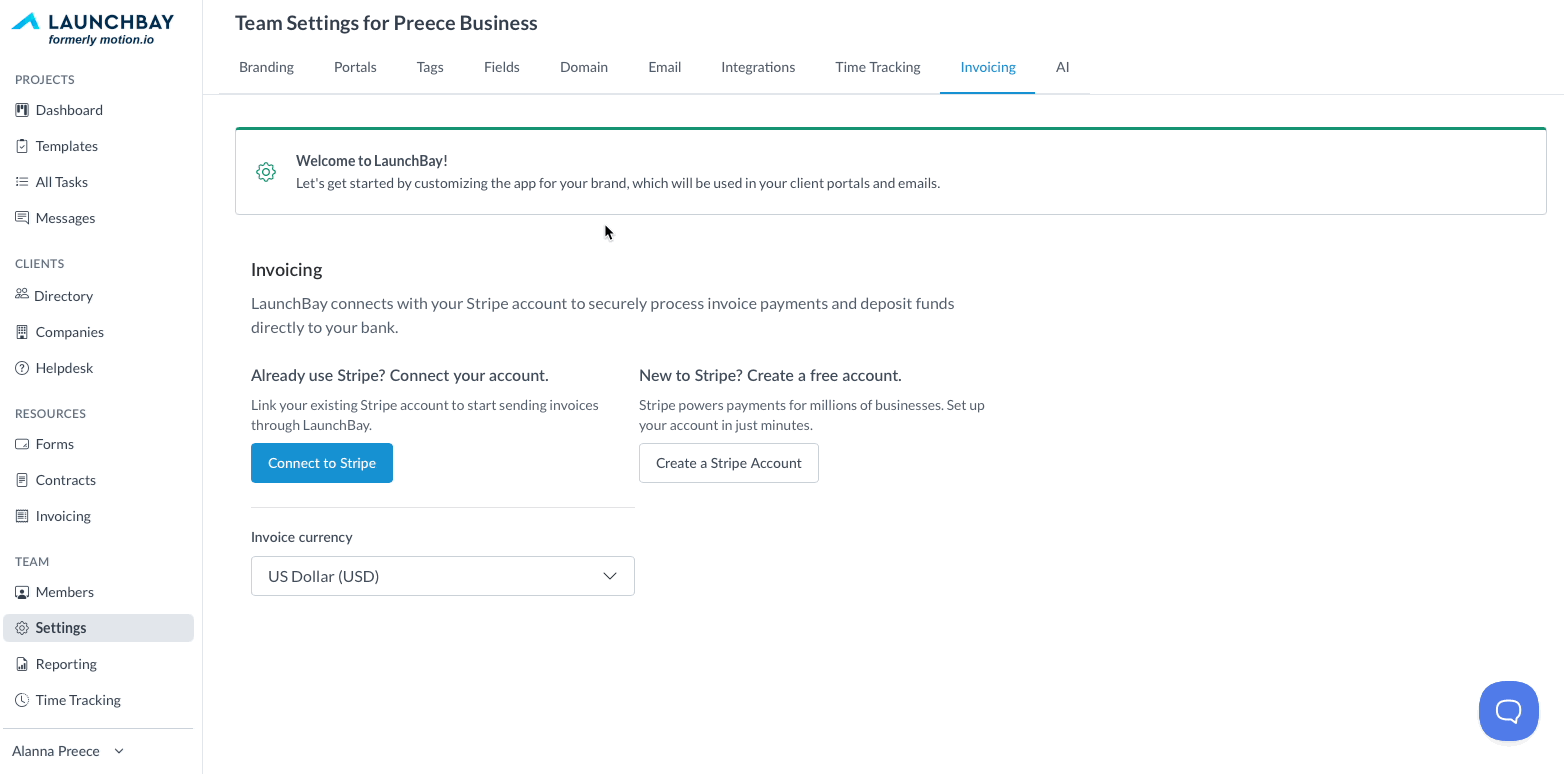Viewport: 1564px width, 774px height.
Task: Click the All Tasks list icon
Action: (x=22, y=182)
